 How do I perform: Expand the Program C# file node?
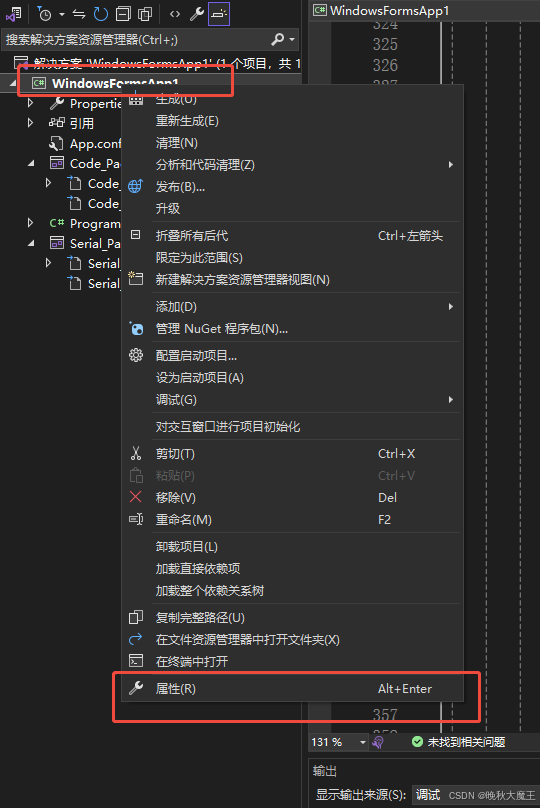point(30,223)
